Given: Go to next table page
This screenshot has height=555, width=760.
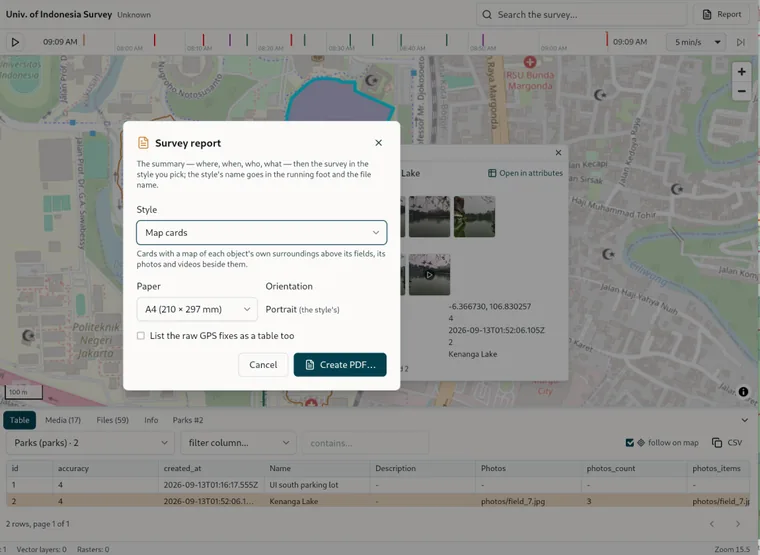Looking at the screenshot, I should click(x=738, y=523).
